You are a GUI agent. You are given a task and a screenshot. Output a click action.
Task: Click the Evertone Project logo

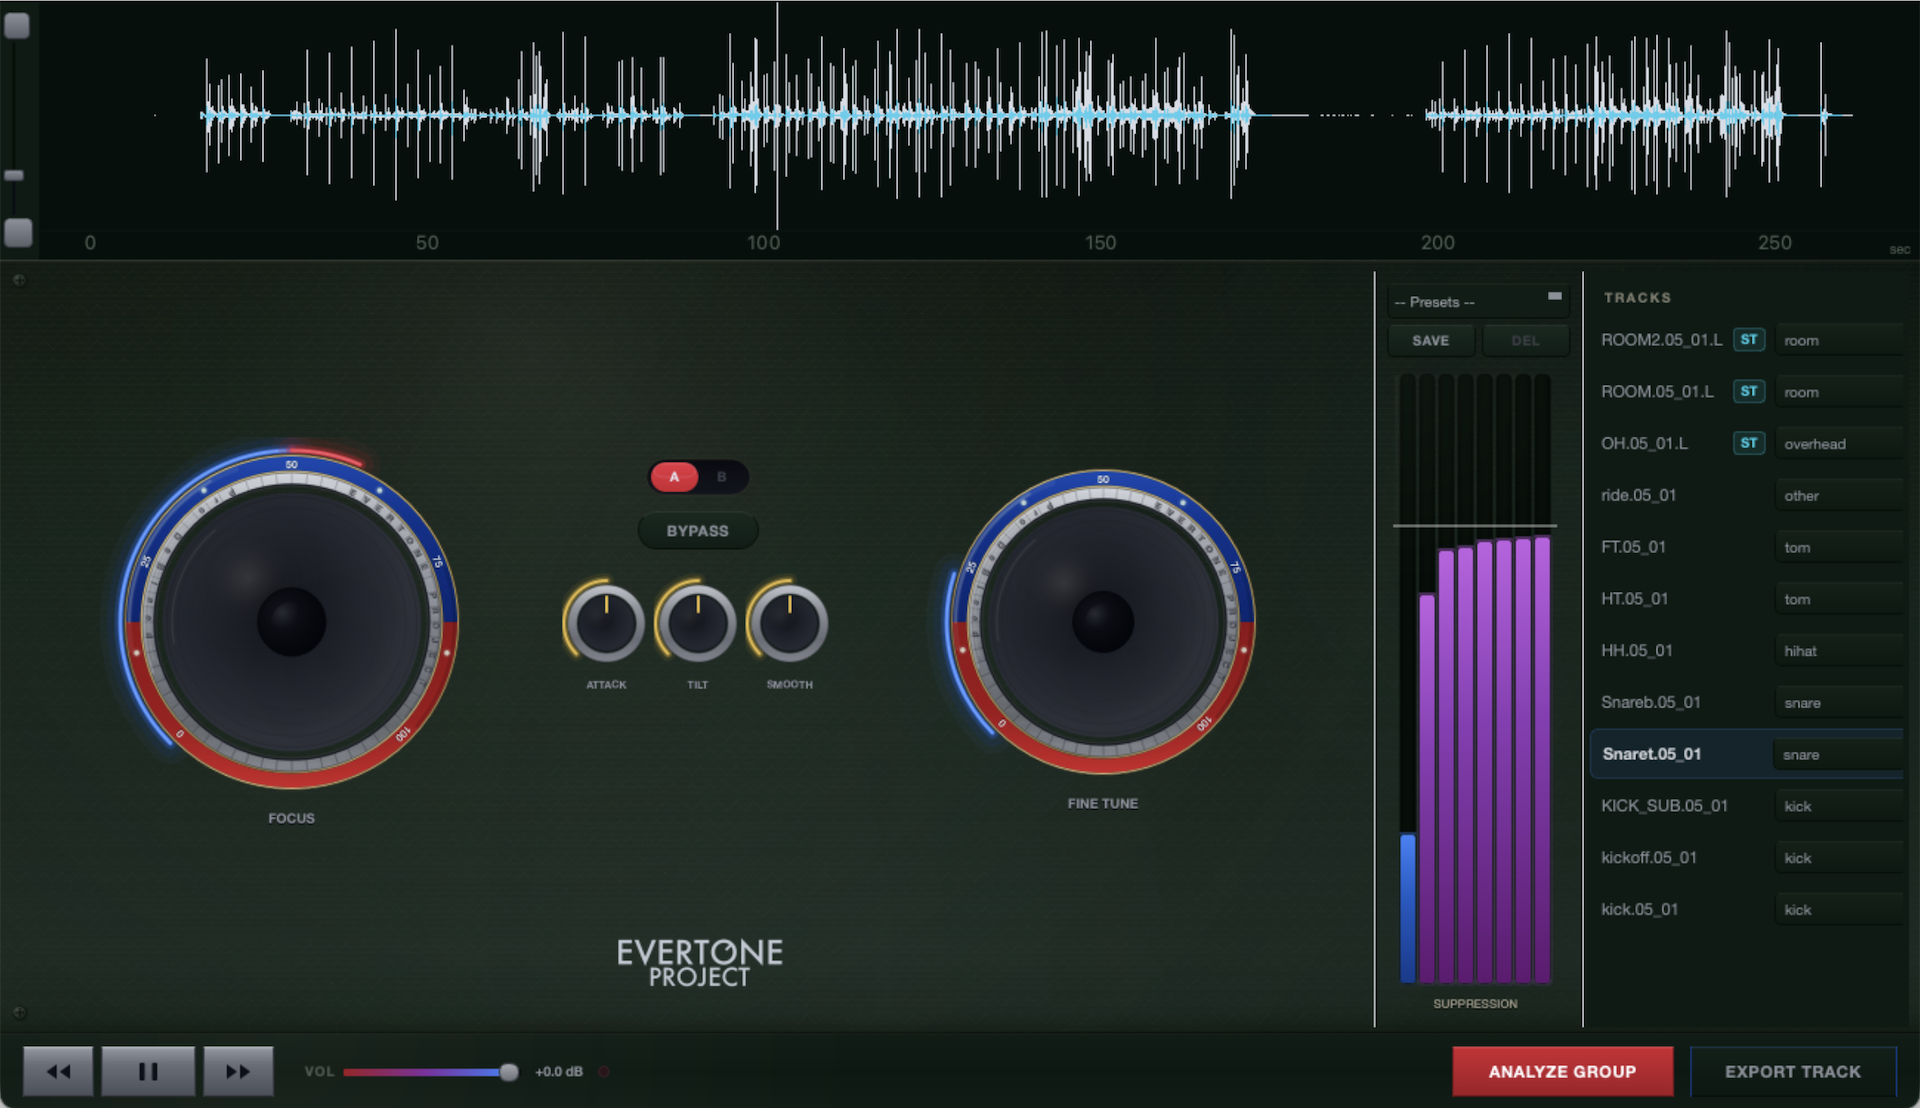click(x=699, y=963)
